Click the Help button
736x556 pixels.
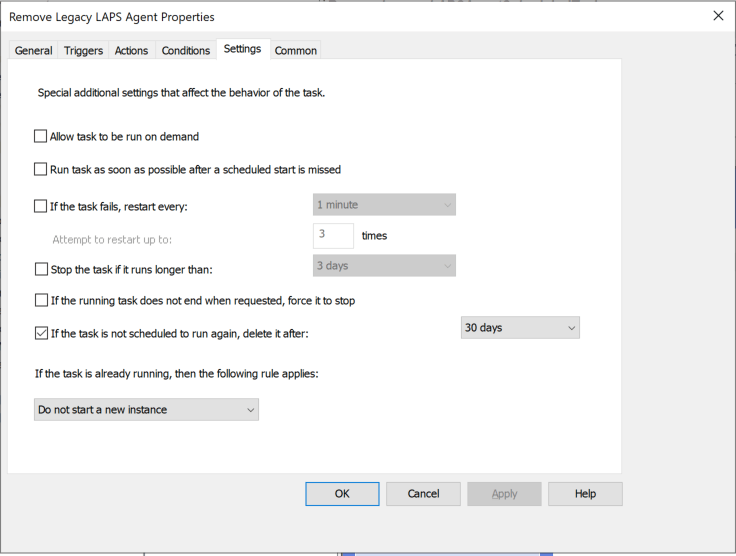[585, 494]
